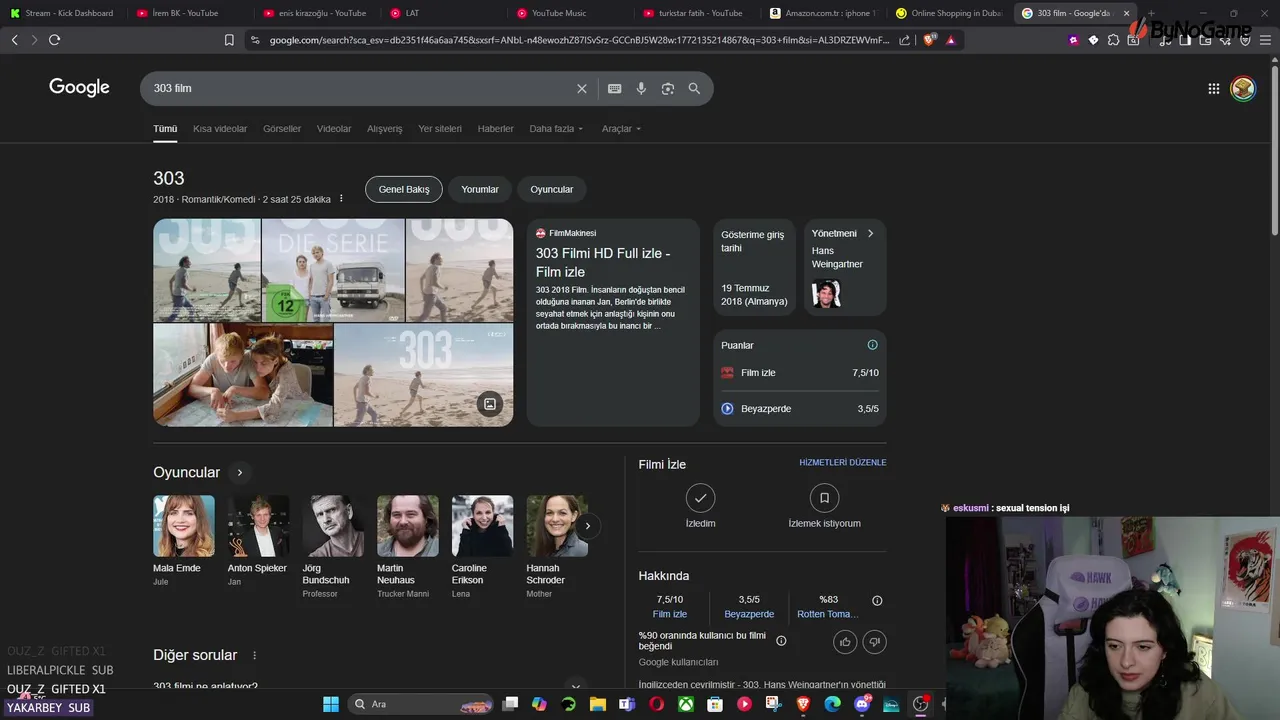Image resolution: width=1280 pixels, height=720 pixels.
Task: Open the Windows Start menu
Action: tap(331, 704)
